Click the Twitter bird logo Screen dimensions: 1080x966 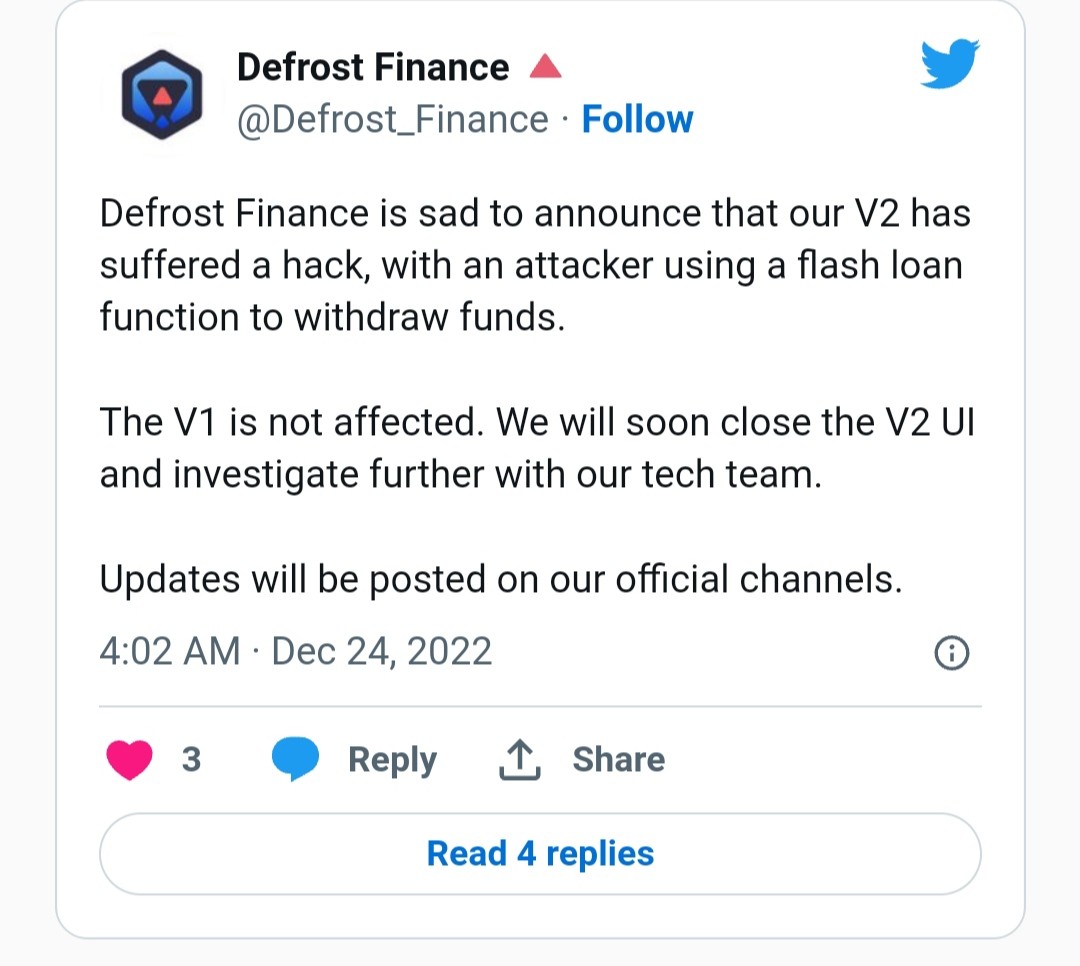pyautogui.click(x=950, y=63)
